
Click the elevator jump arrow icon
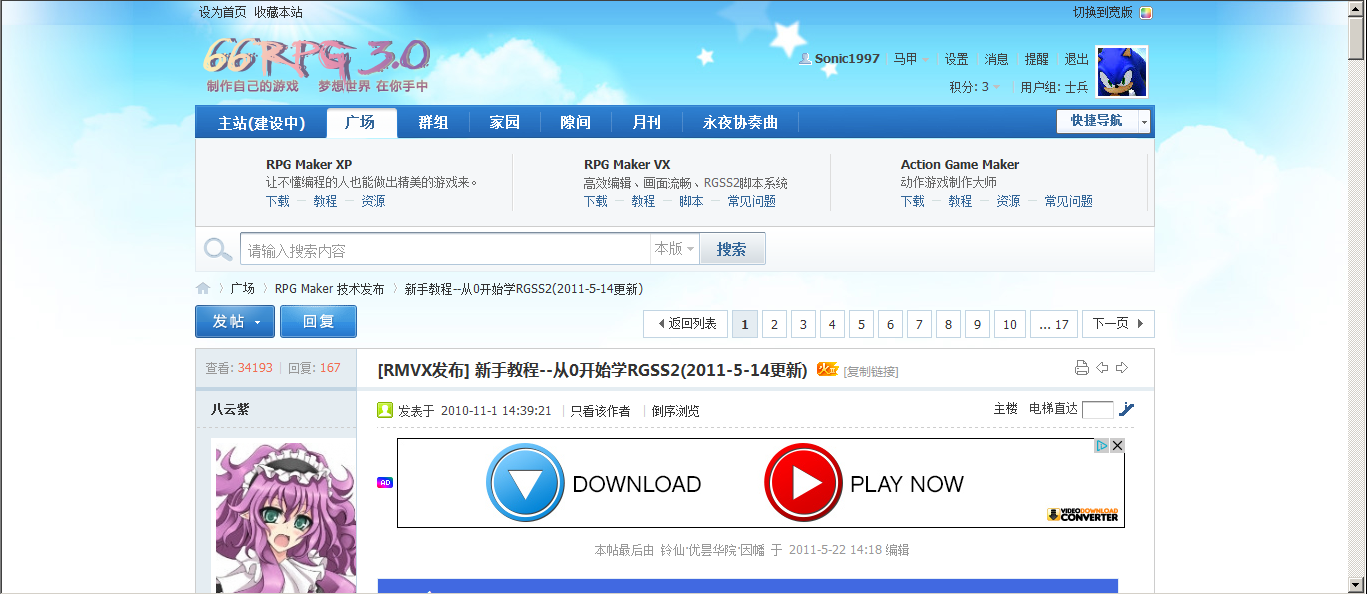1127,409
